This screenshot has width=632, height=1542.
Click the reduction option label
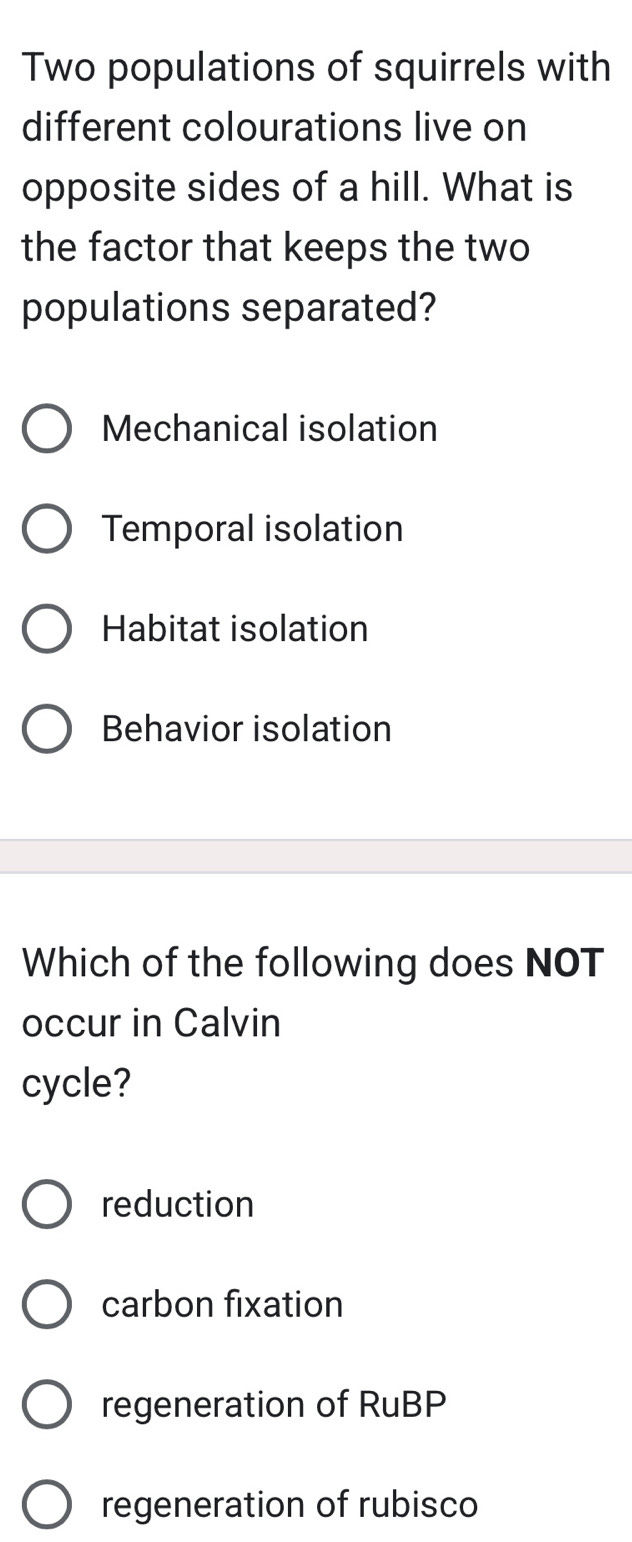click(177, 1204)
